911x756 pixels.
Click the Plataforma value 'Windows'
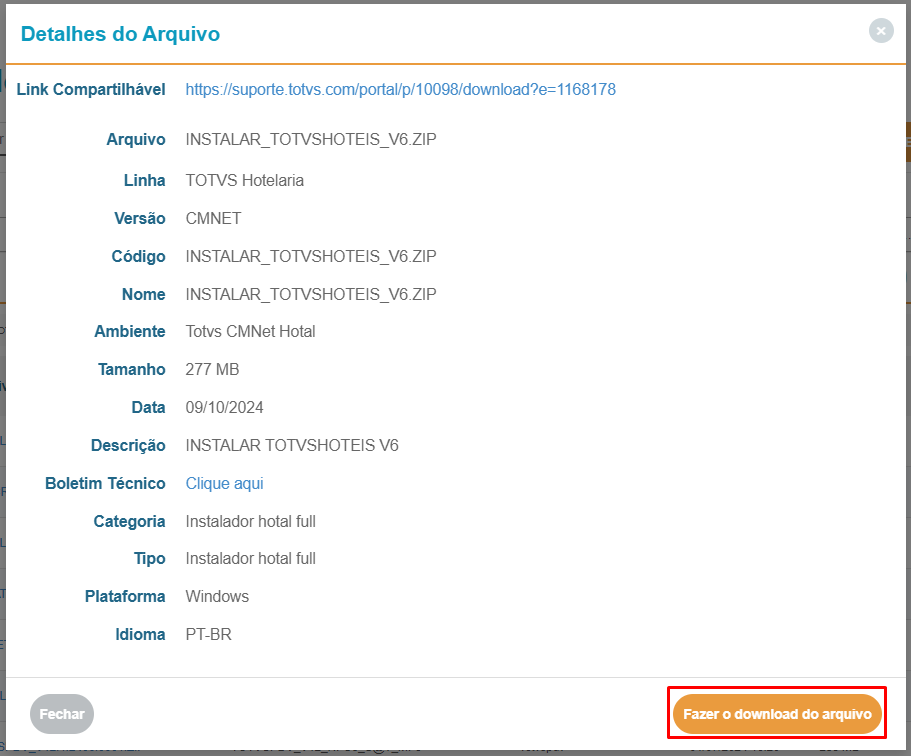[x=217, y=597]
